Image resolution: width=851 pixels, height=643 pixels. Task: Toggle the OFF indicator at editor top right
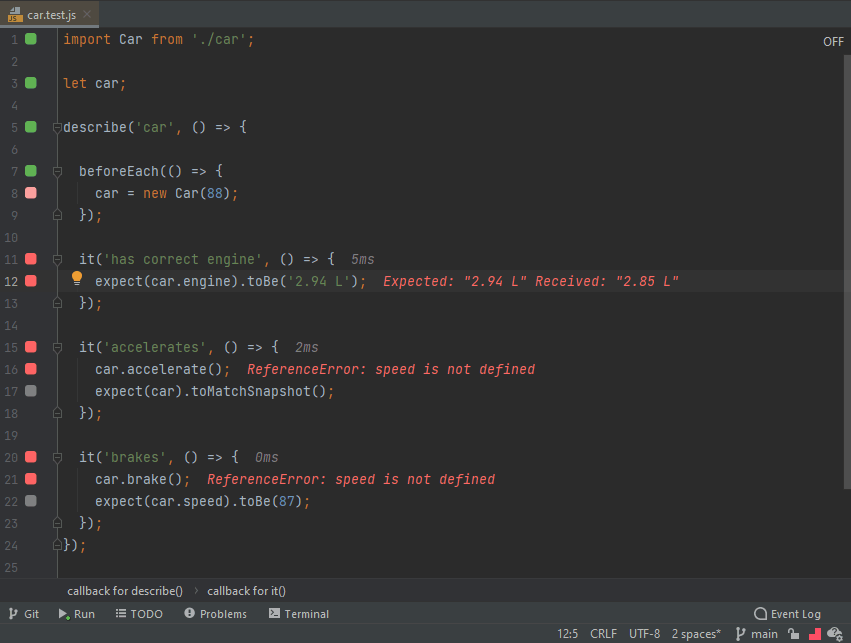(x=833, y=42)
